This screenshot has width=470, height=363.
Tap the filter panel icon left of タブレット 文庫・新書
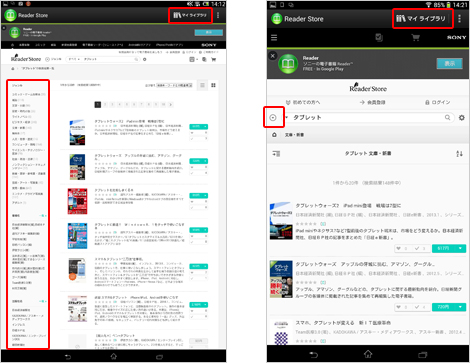276,154
